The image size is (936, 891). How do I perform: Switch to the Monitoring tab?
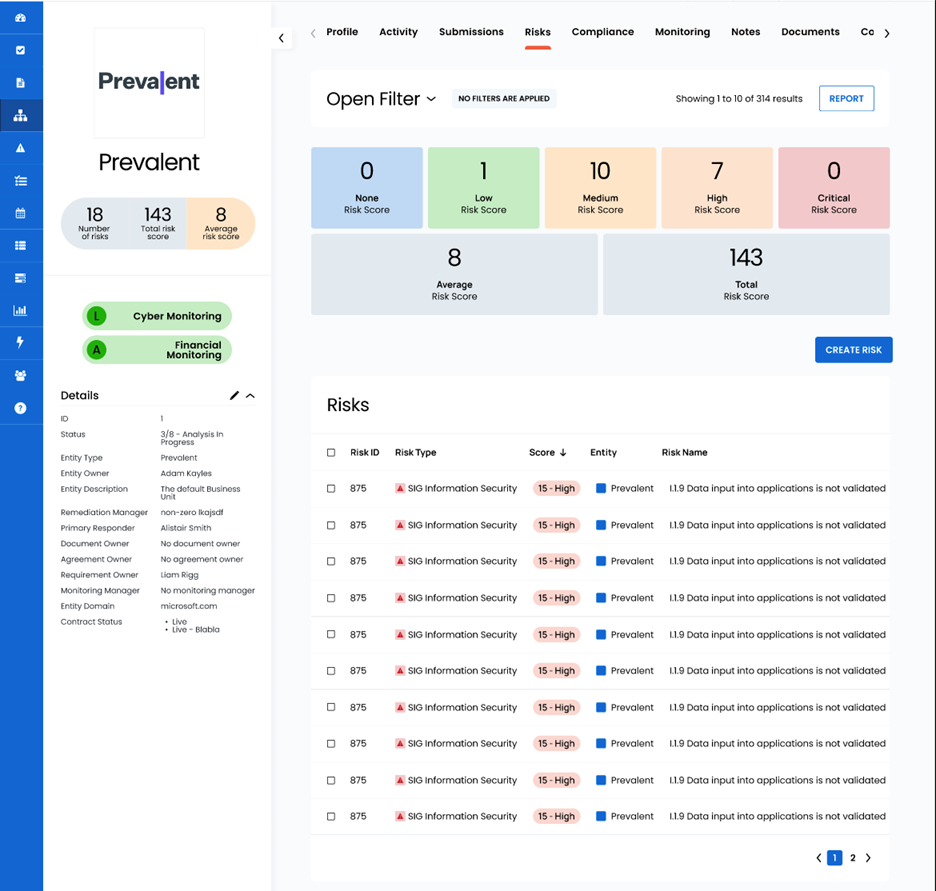click(x=682, y=32)
